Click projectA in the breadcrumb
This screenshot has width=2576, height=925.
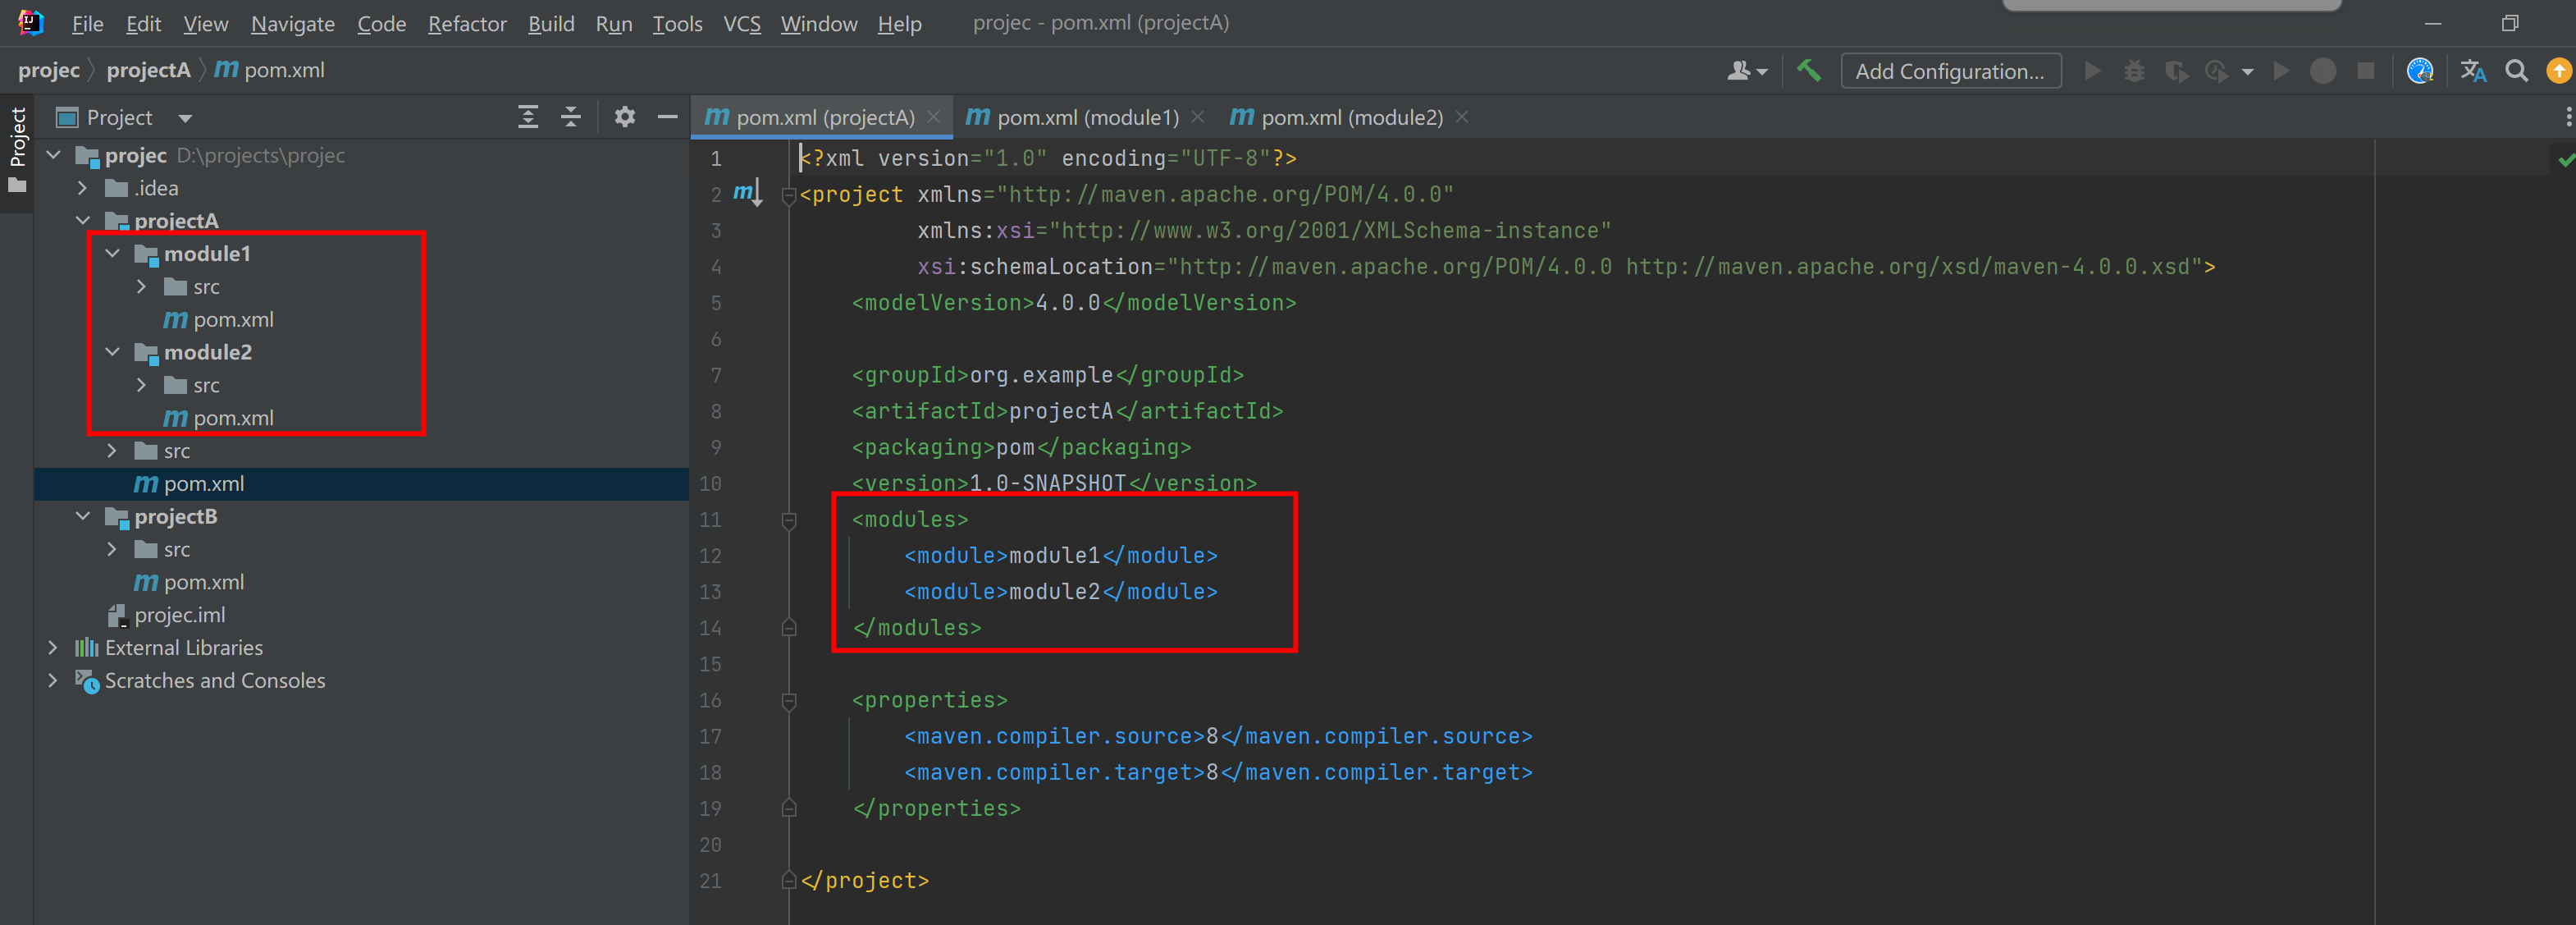click(148, 70)
